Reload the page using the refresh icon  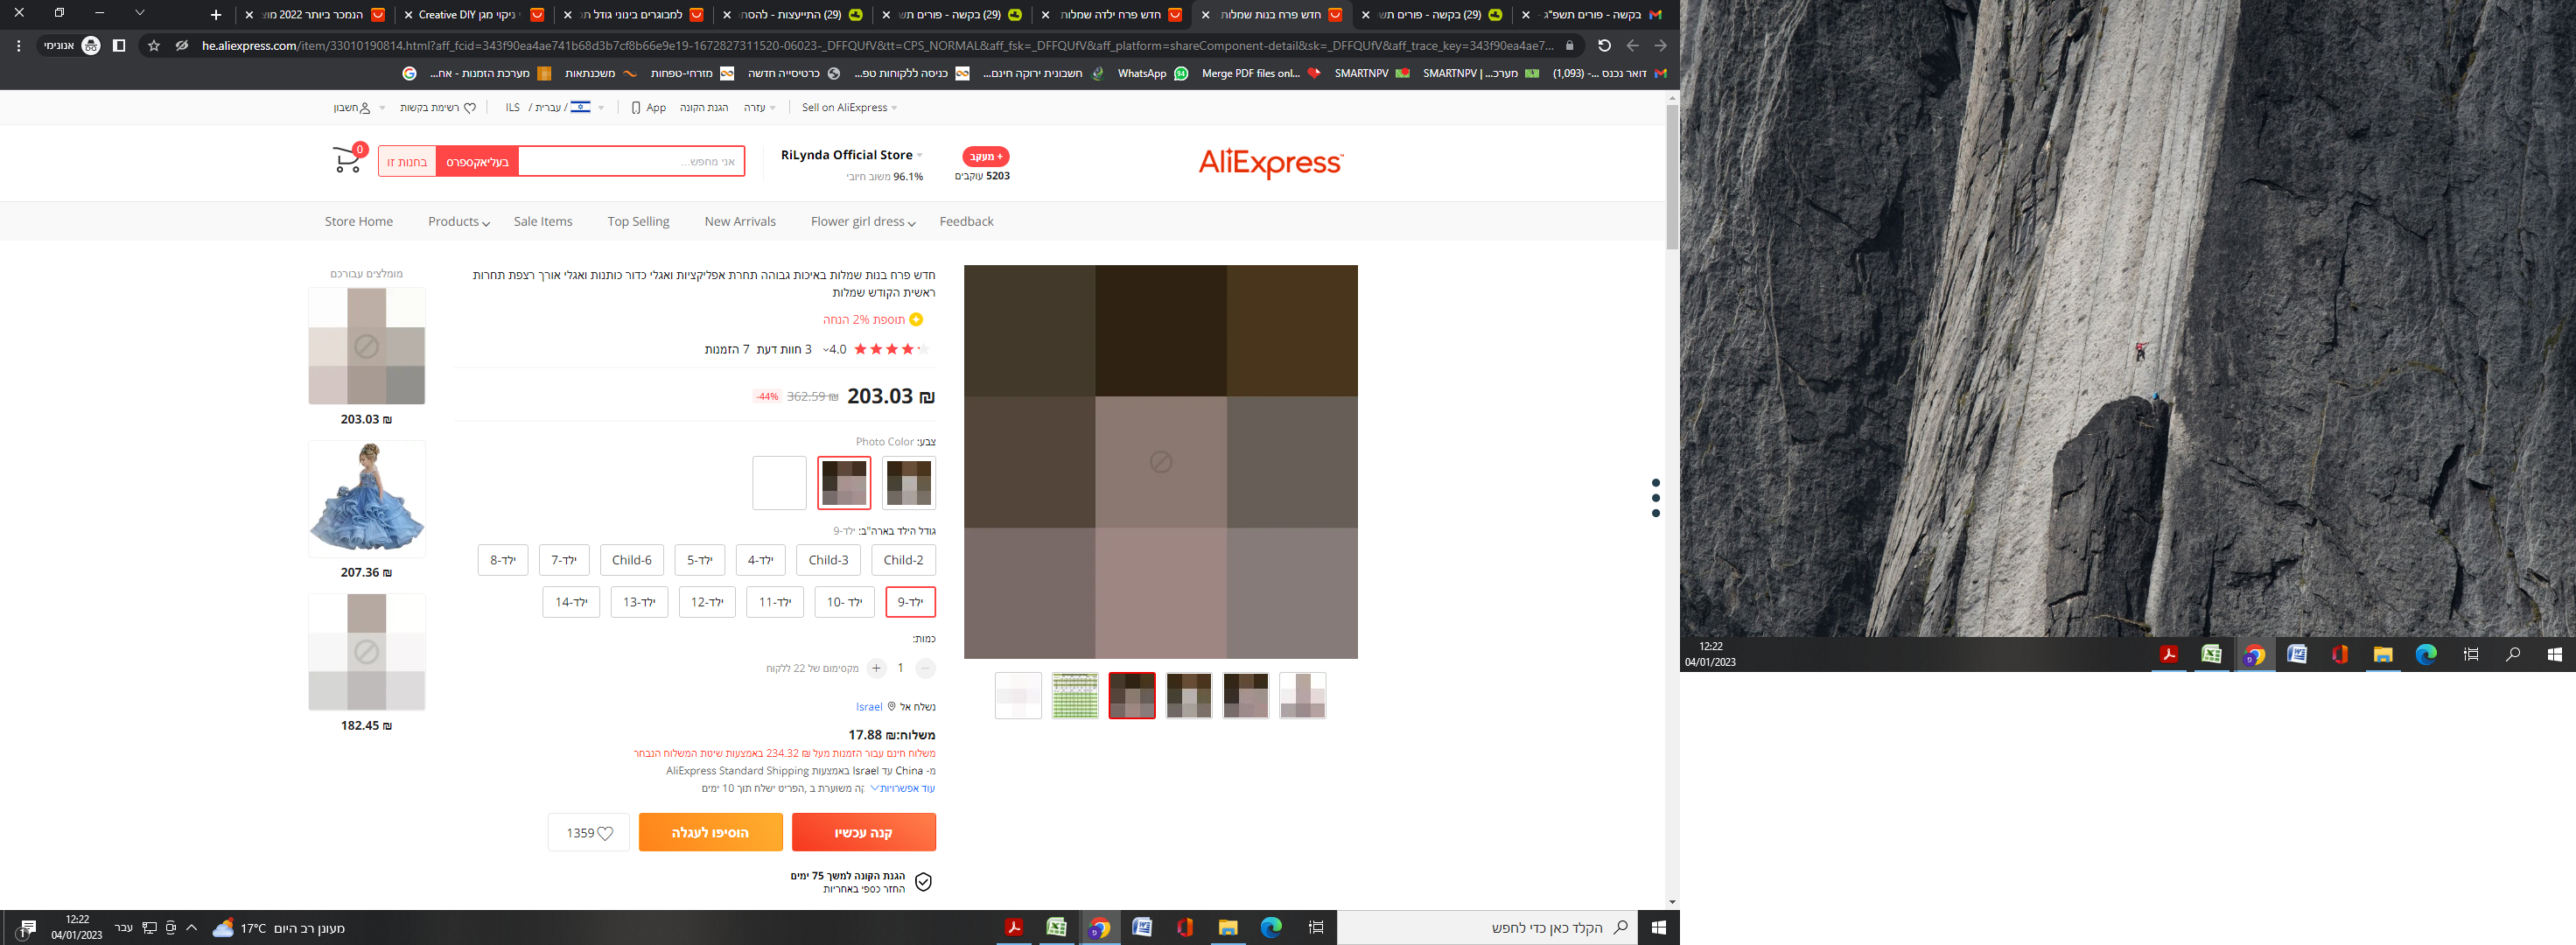(x=1604, y=46)
